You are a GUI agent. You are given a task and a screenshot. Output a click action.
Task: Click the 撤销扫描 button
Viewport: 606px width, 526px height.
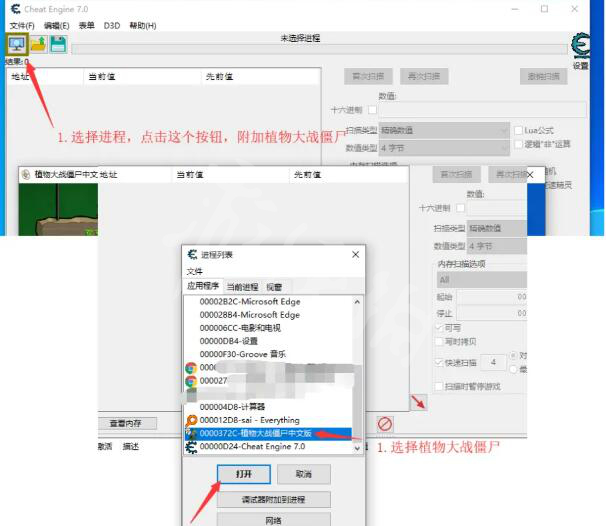[x=543, y=77]
